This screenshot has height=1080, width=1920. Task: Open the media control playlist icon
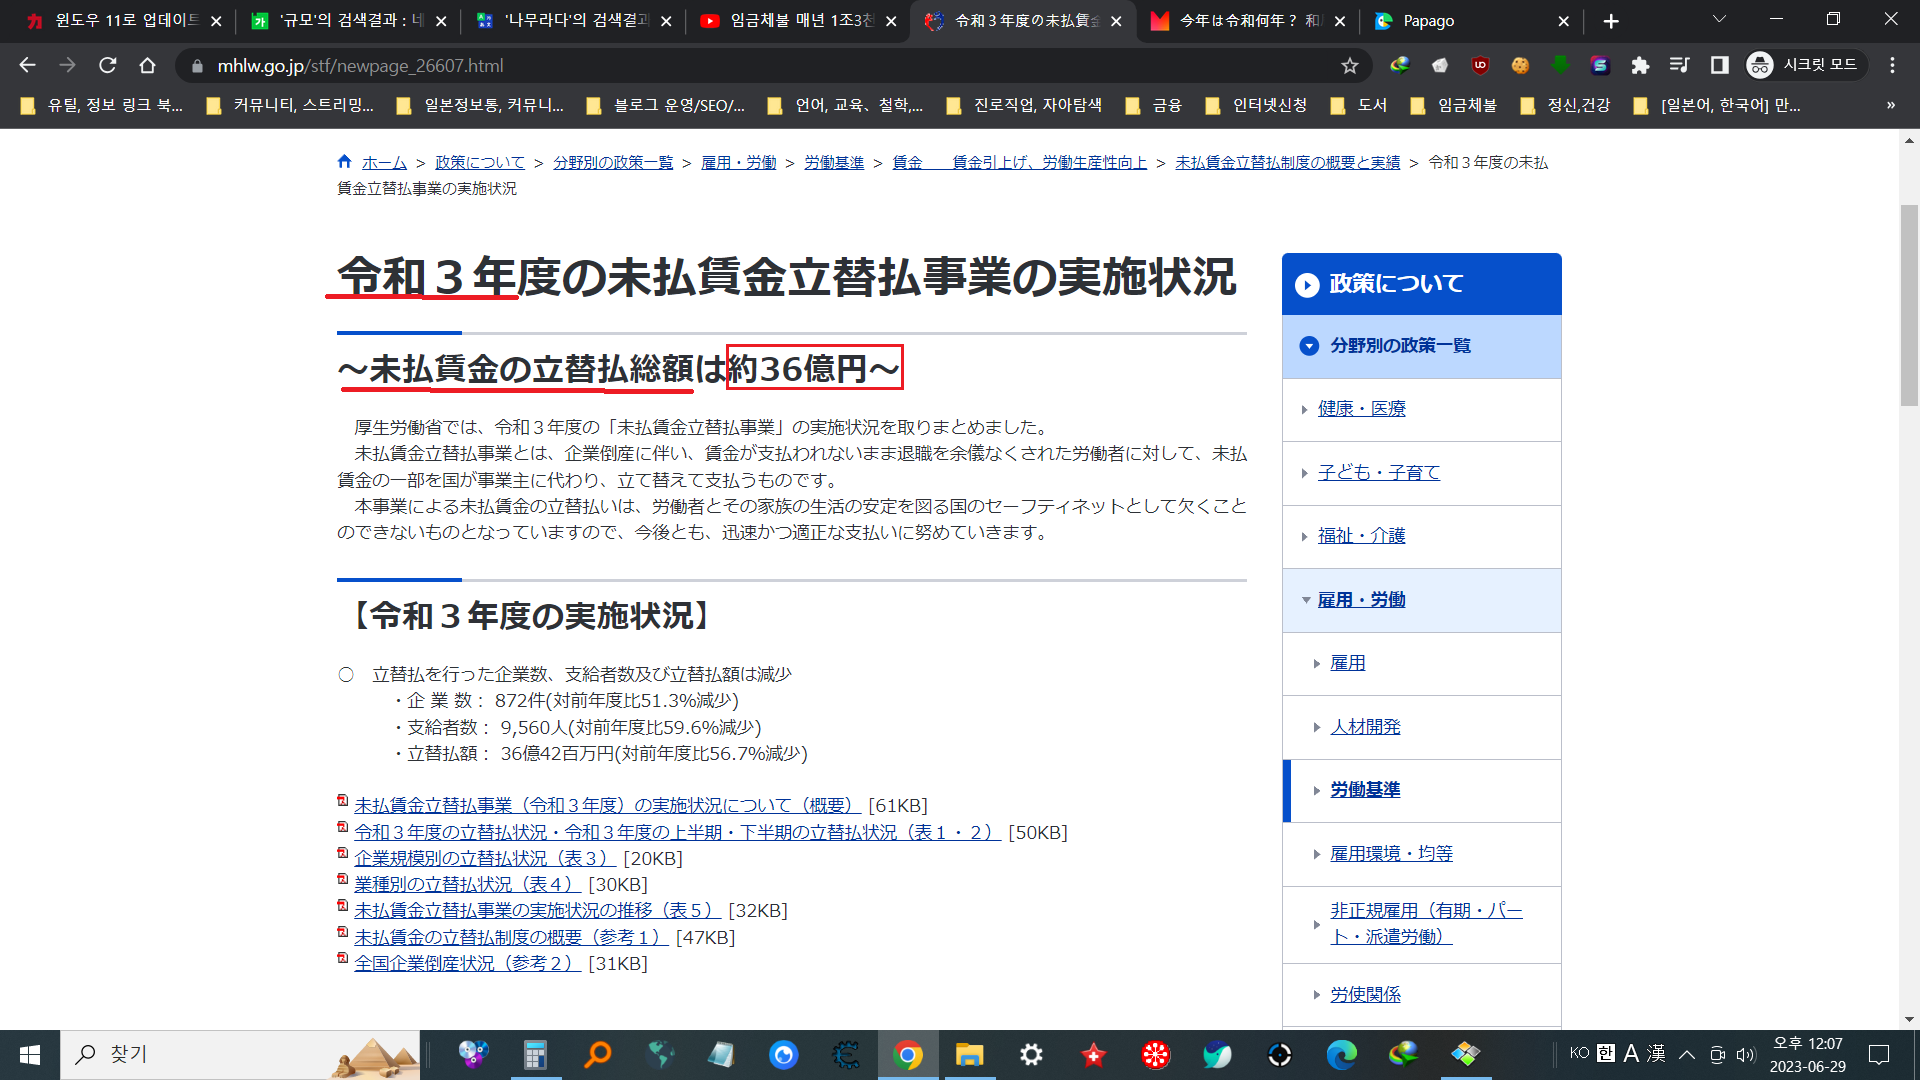click(x=1679, y=66)
